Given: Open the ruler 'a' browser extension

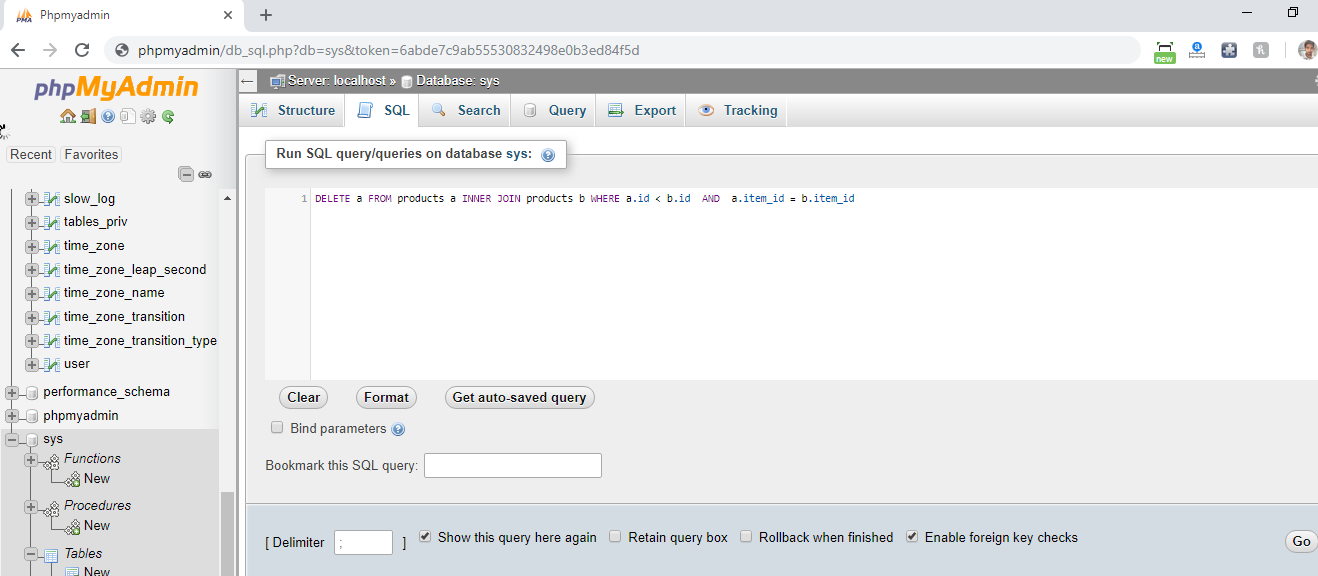Looking at the screenshot, I should [x=1197, y=49].
